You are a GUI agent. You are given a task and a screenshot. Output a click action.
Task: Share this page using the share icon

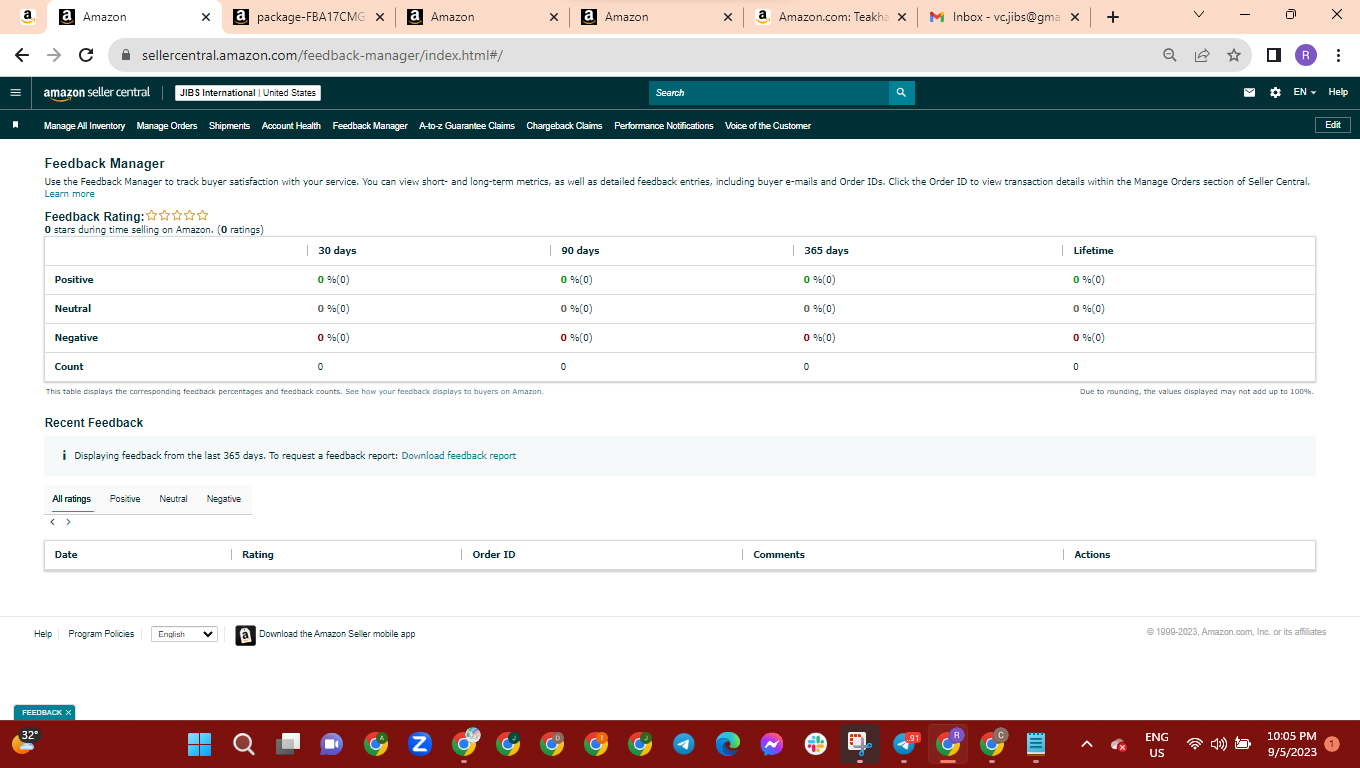(x=1202, y=55)
